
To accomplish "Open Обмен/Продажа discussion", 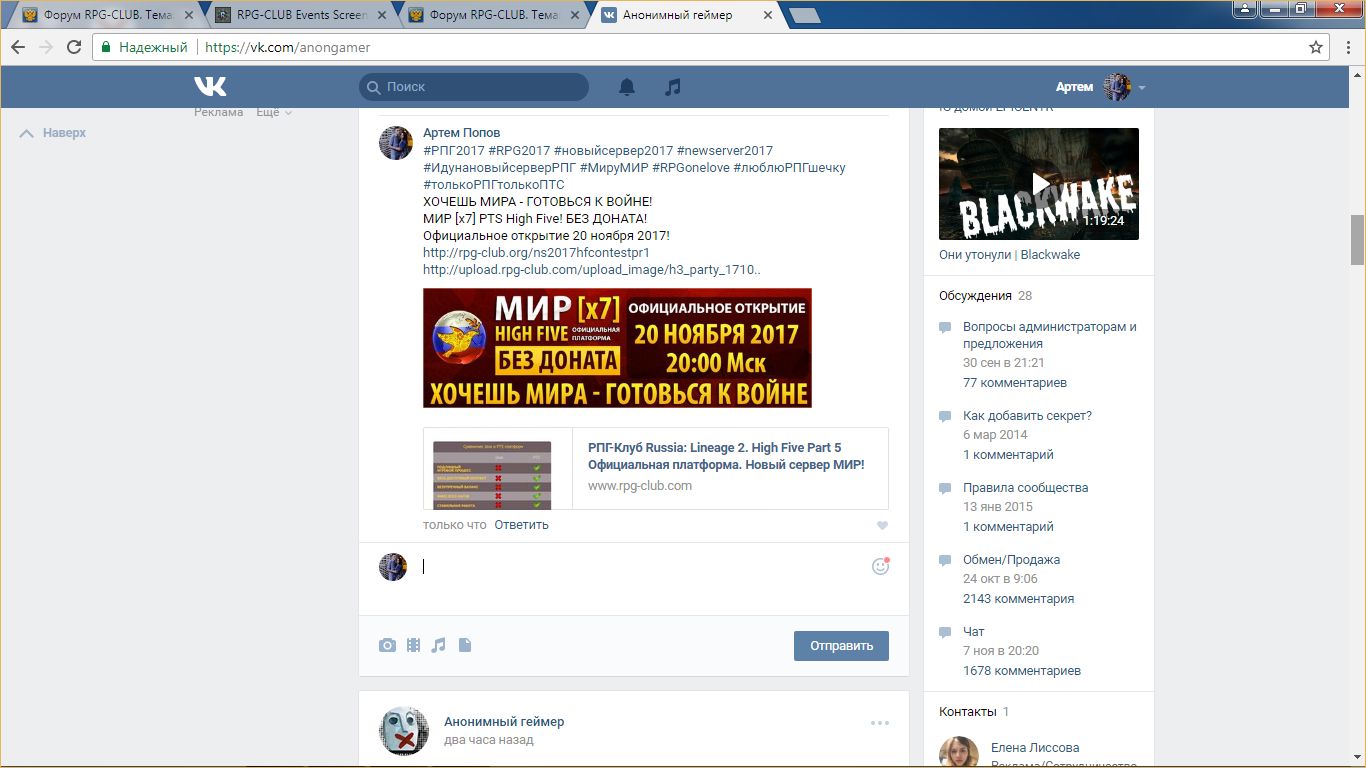I will click(x=1011, y=560).
